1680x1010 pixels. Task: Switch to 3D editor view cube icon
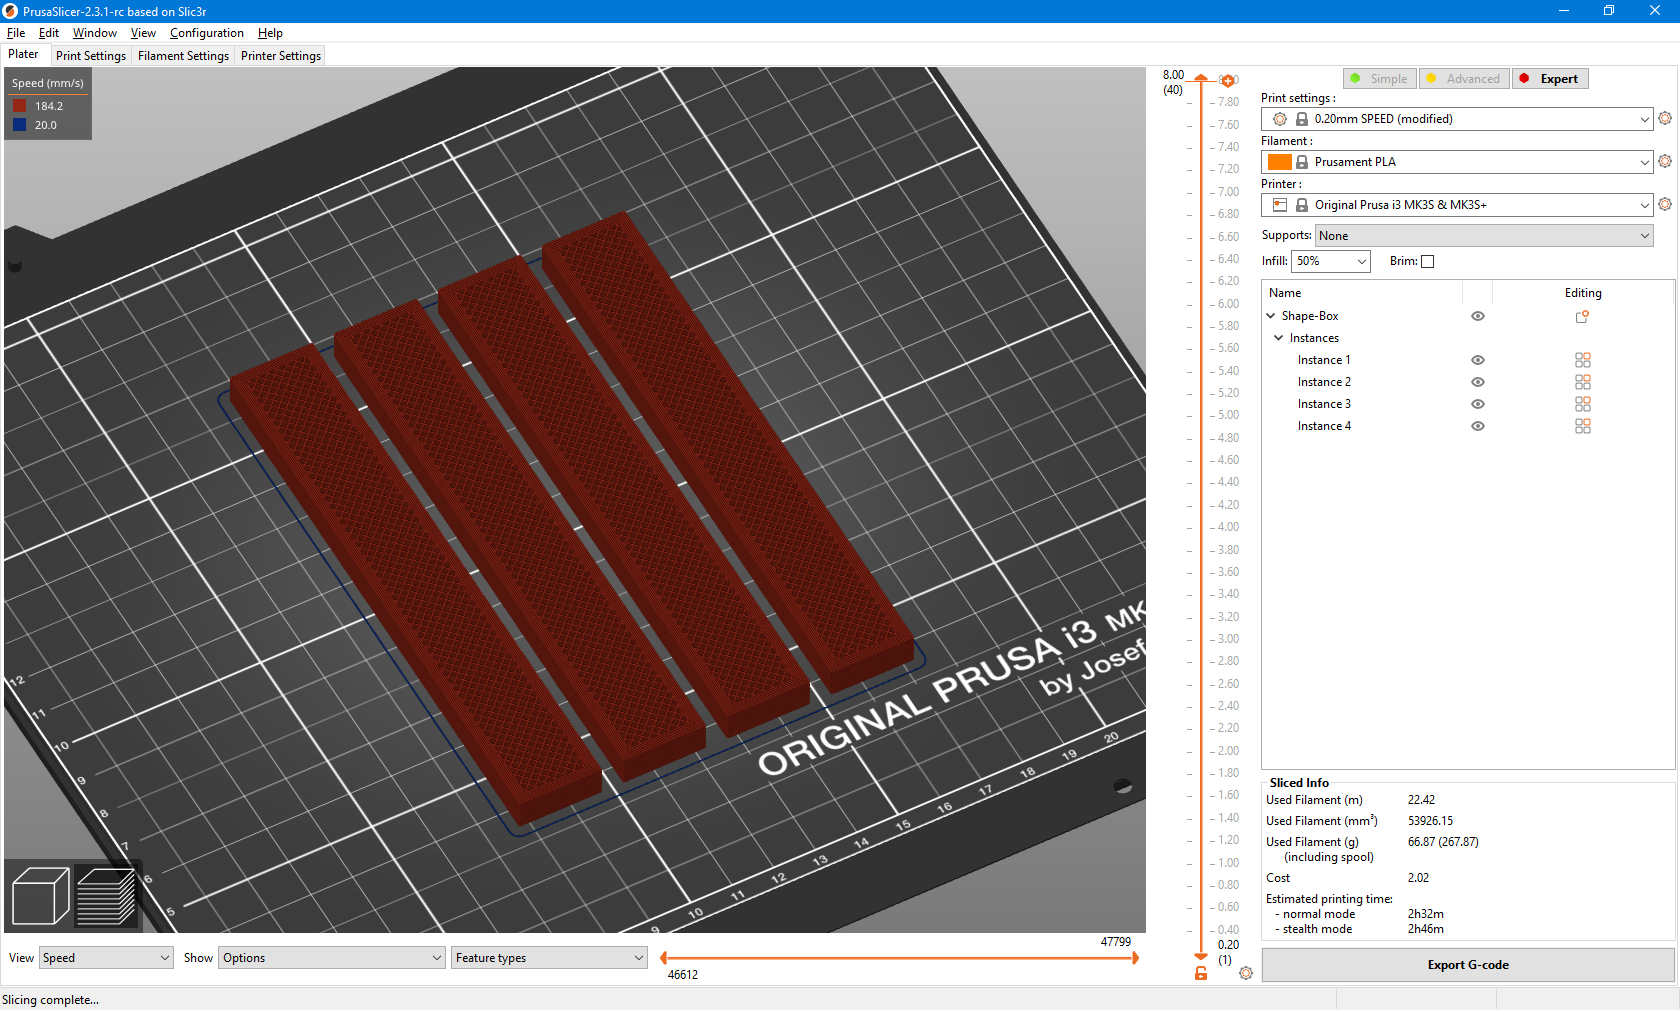coord(40,896)
